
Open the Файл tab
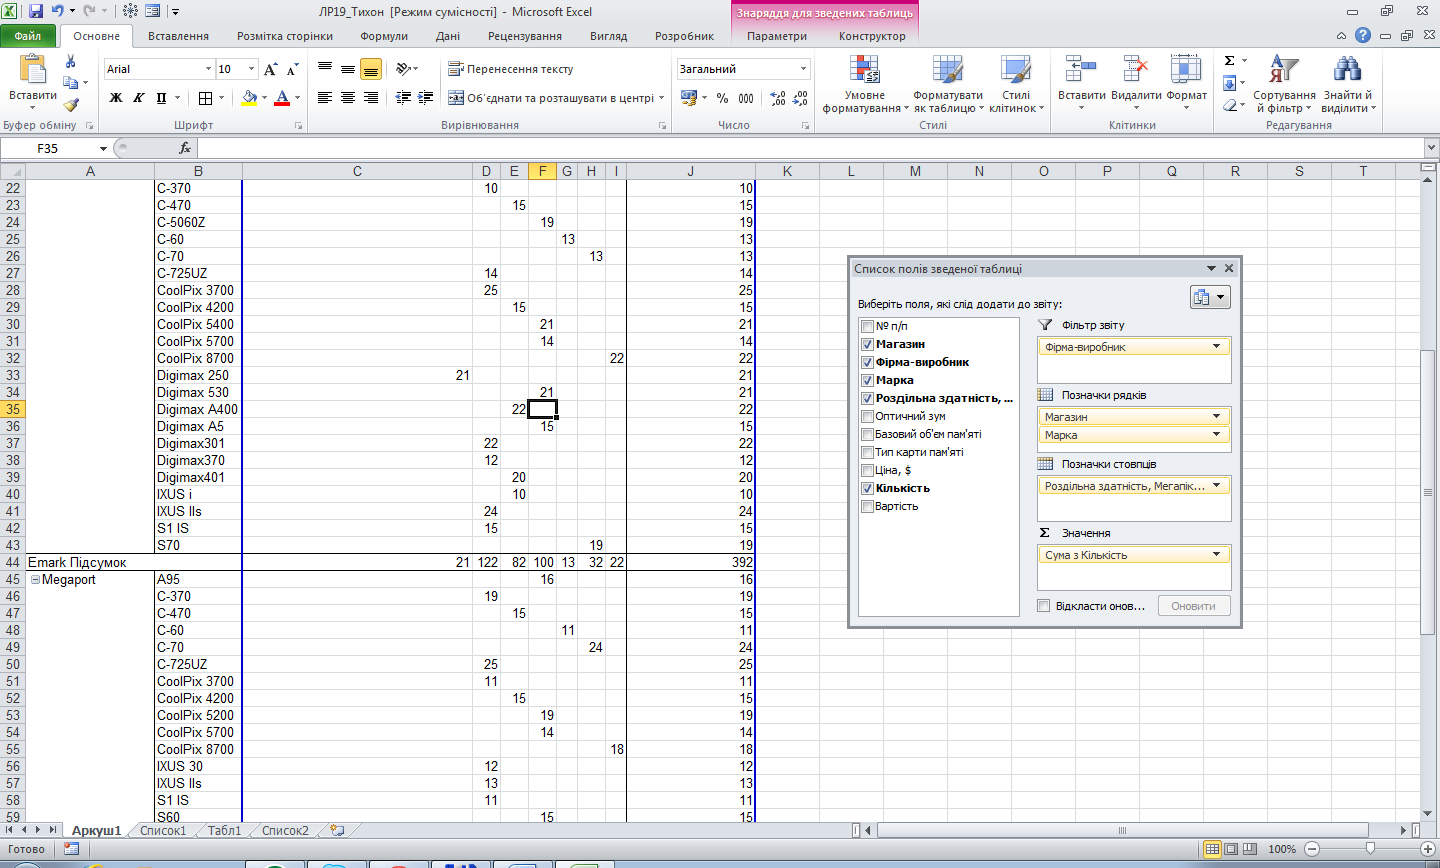[29, 36]
